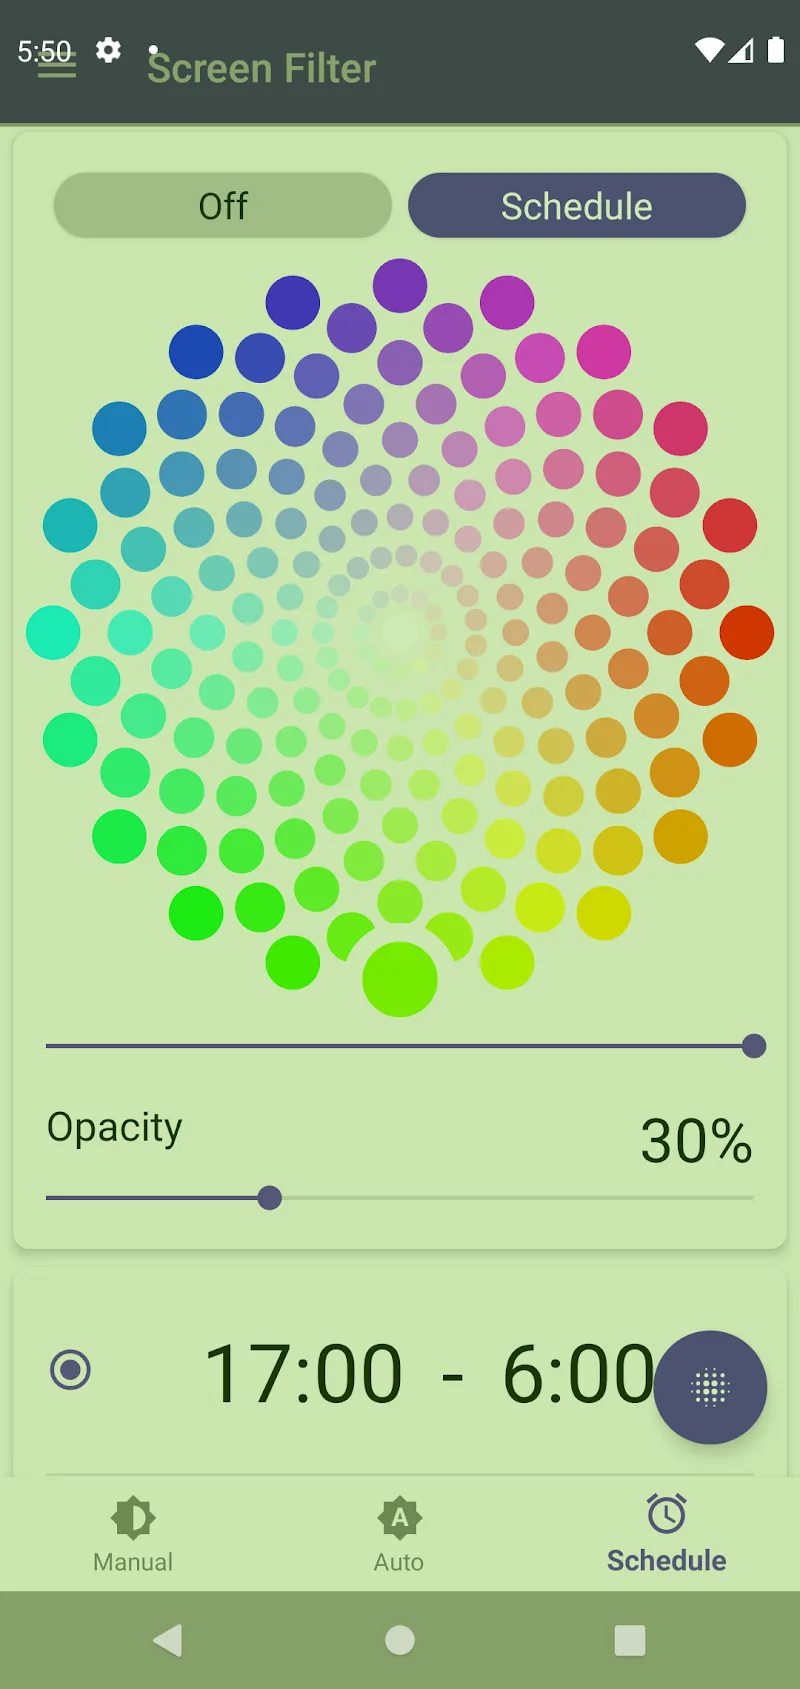Screen dimensions: 800x1689
Task: Open the settings gear icon
Action: point(106,50)
